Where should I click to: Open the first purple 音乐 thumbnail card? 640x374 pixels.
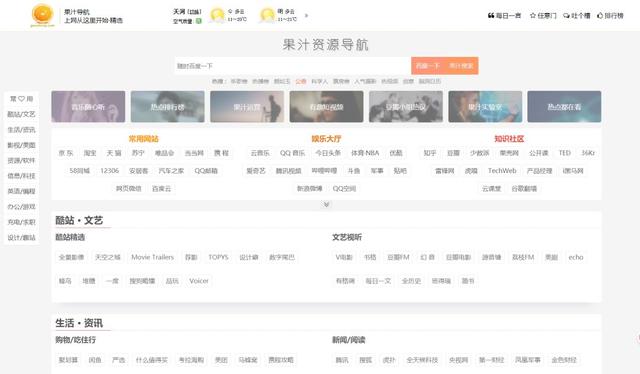click(88, 107)
